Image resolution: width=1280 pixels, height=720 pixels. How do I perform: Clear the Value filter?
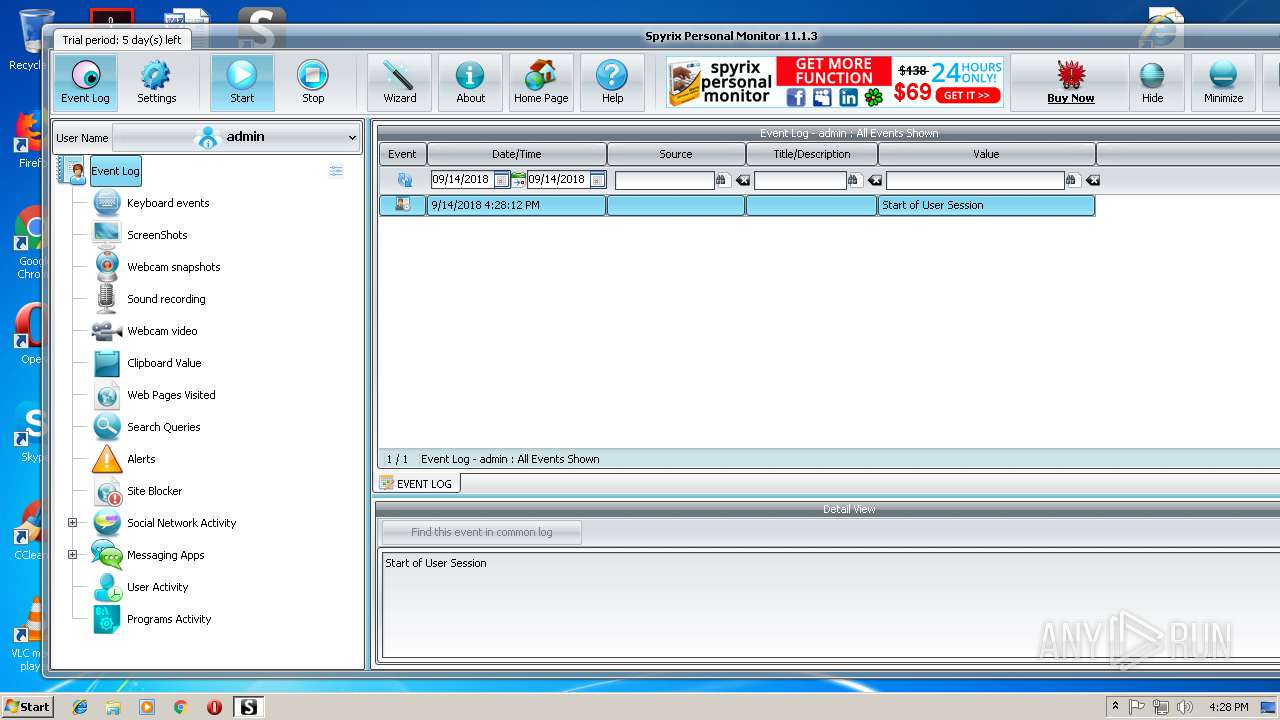click(x=1092, y=180)
